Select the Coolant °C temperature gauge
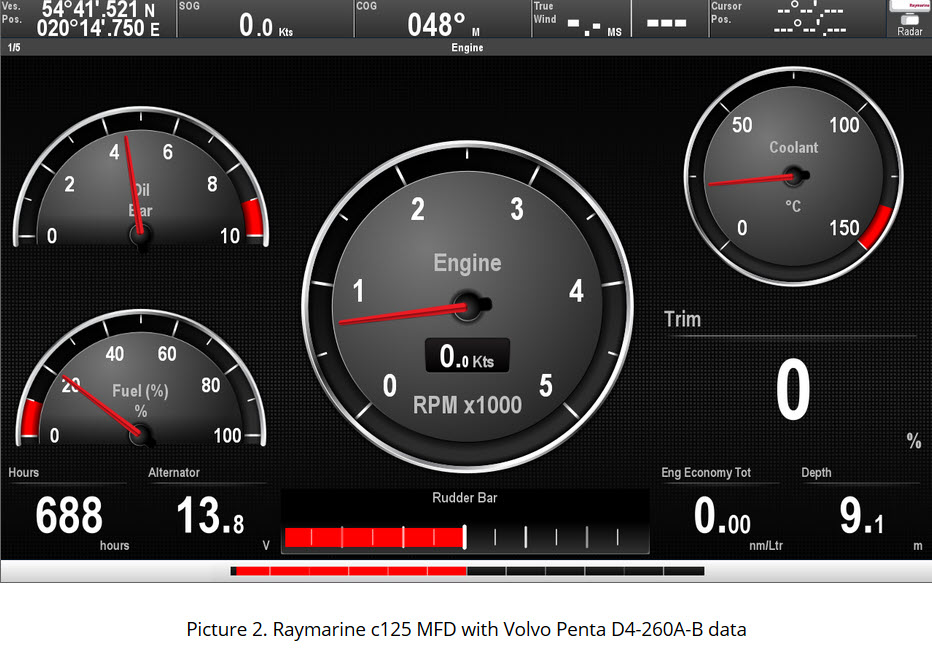Screen dimensions: 932x650 pyautogui.click(x=794, y=176)
